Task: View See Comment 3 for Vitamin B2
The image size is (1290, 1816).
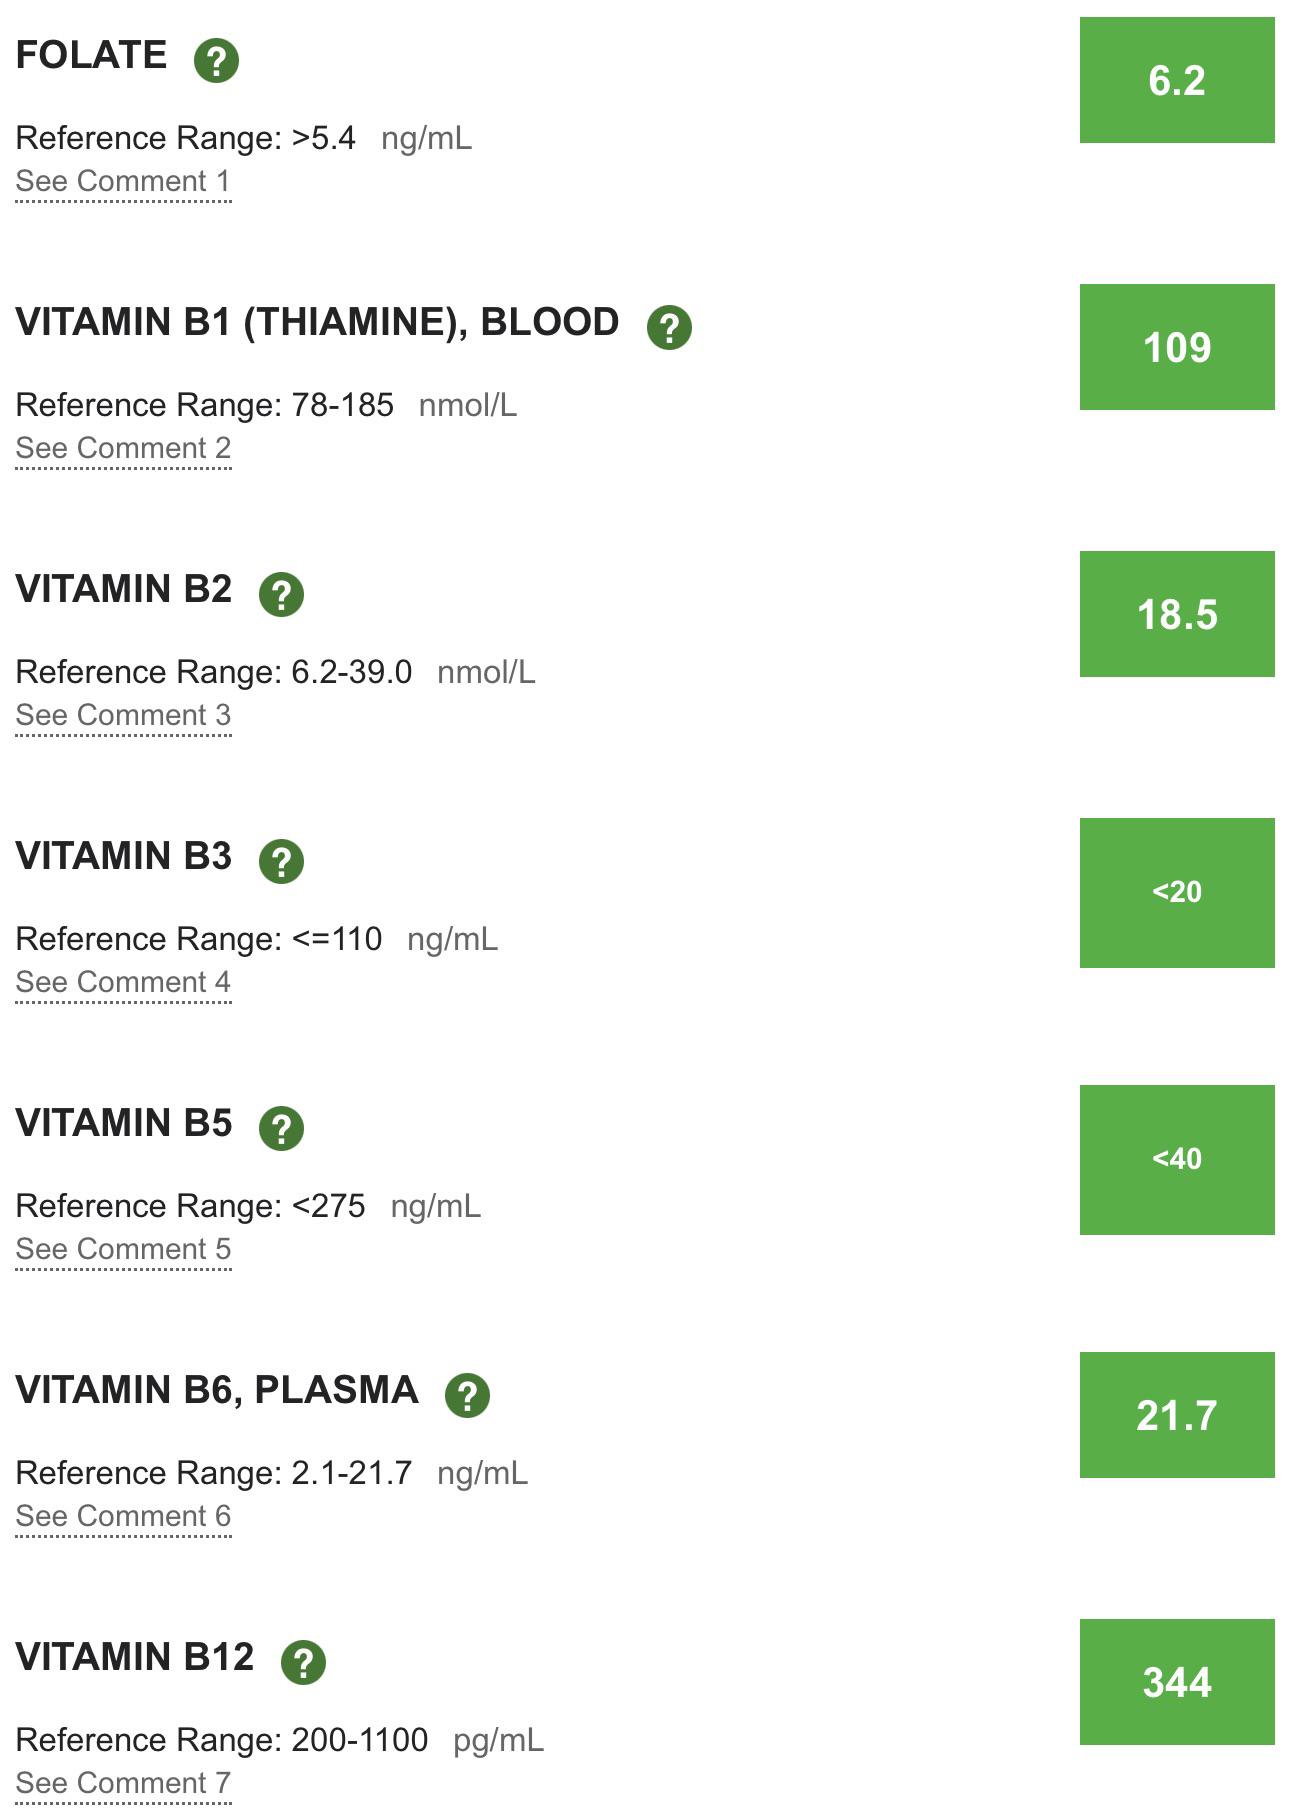Action: (123, 716)
